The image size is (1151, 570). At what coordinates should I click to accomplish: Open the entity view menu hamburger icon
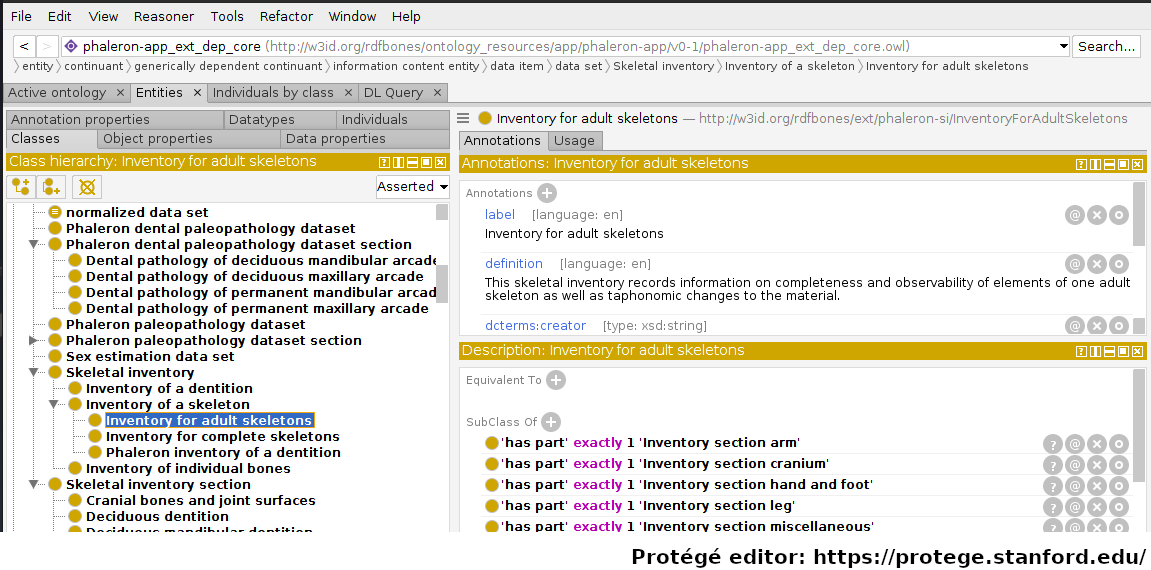463,118
